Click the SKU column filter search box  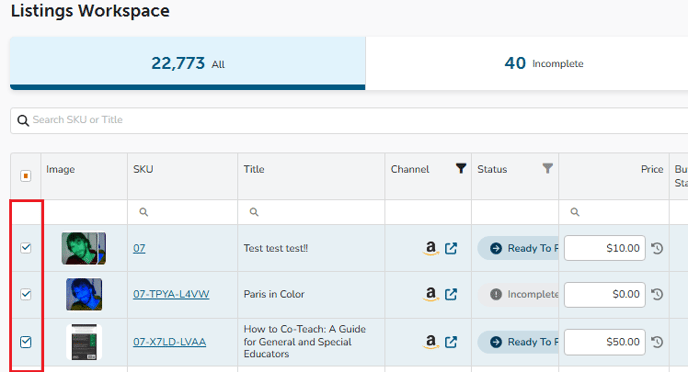pos(183,212)
